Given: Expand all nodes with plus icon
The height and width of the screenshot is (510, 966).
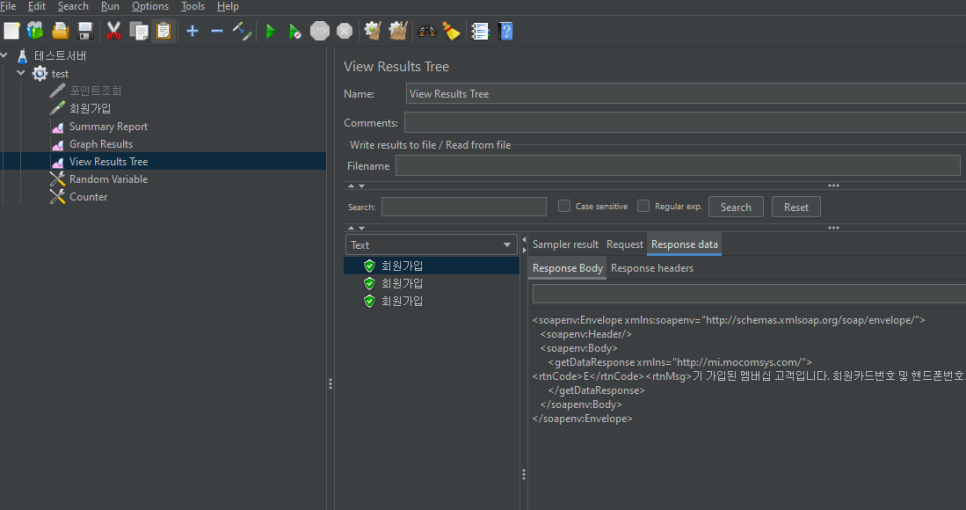Looking at the screenshot, I should pyautogui.click(x=192, y=31).
